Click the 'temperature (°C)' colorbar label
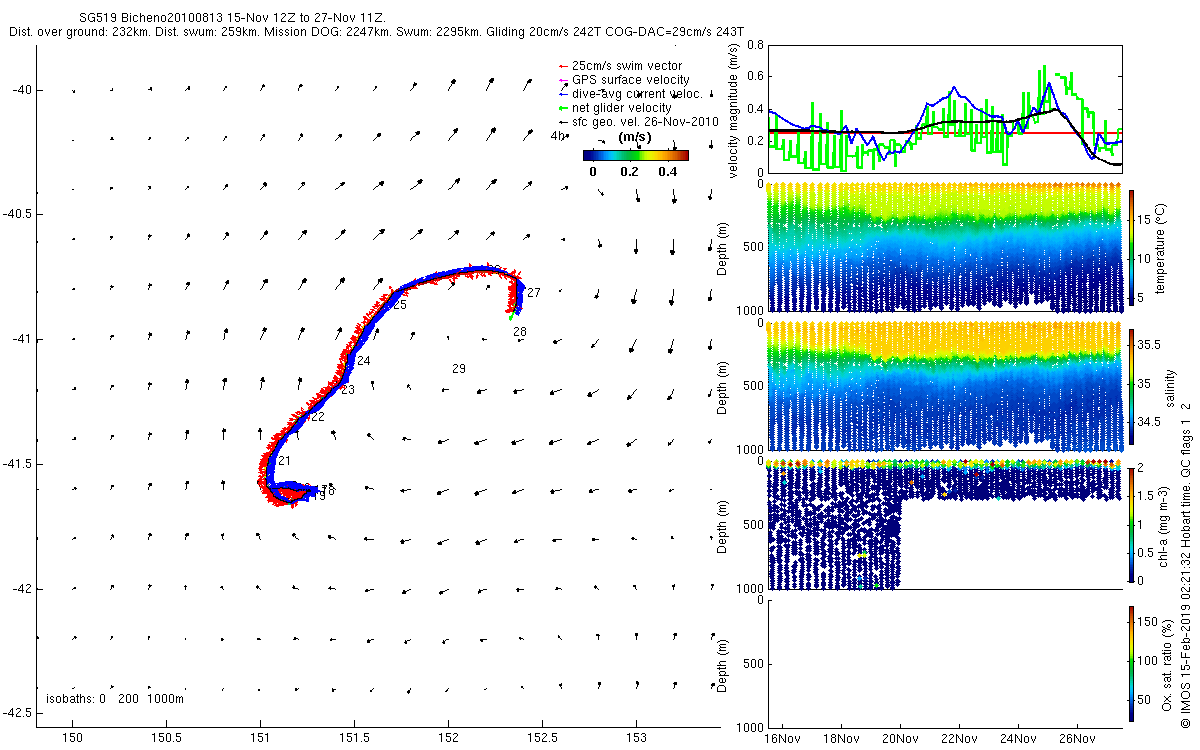The width and height of the screenshot is (1200, 750). pos(1163,248)
